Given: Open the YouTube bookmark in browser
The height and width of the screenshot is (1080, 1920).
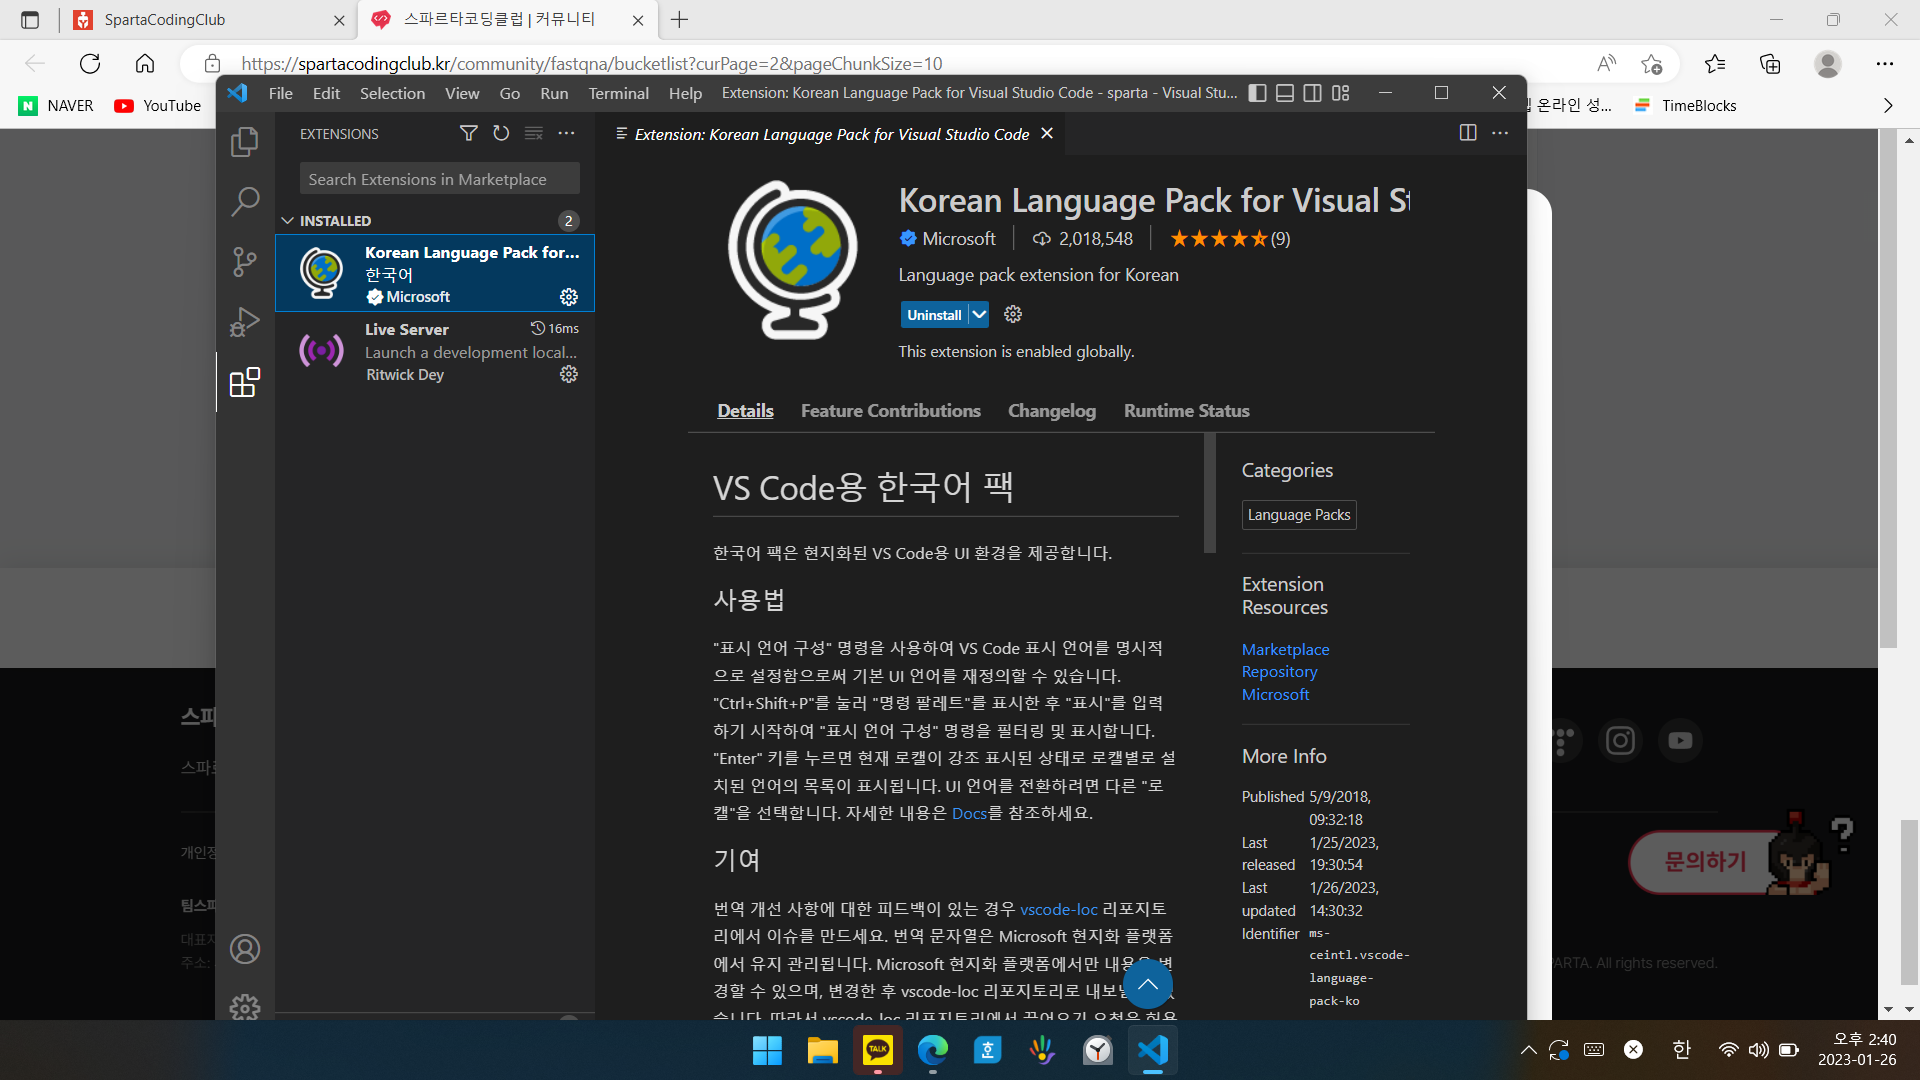Looking at the screenshot, I should coord(158,105).
